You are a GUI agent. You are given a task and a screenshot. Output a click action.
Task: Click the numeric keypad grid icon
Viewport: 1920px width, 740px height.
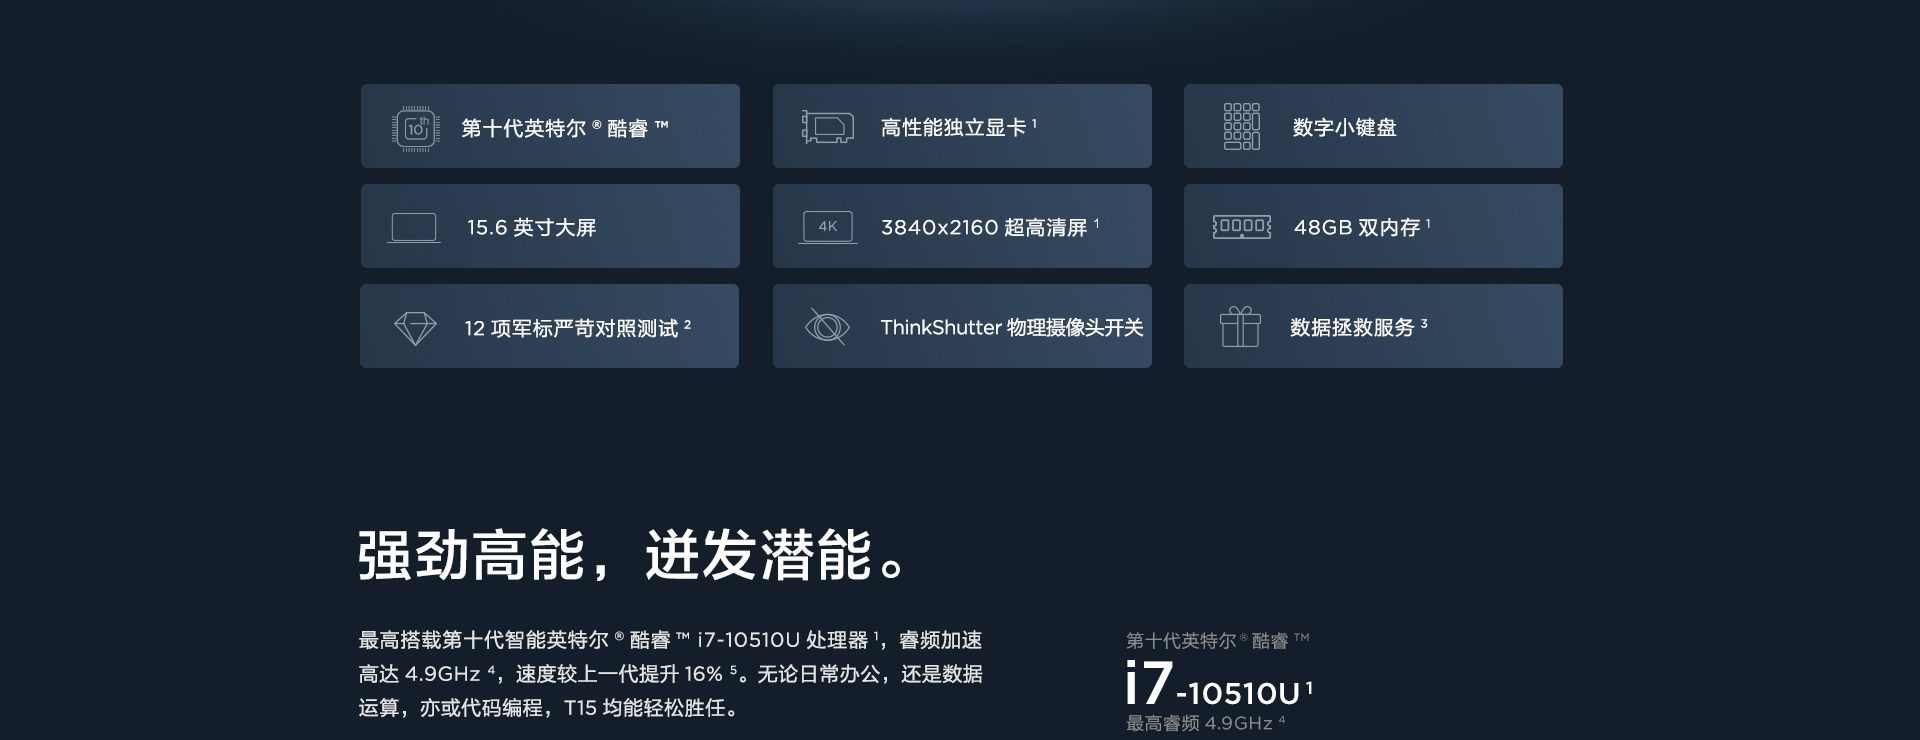(x=1241, y=126)
